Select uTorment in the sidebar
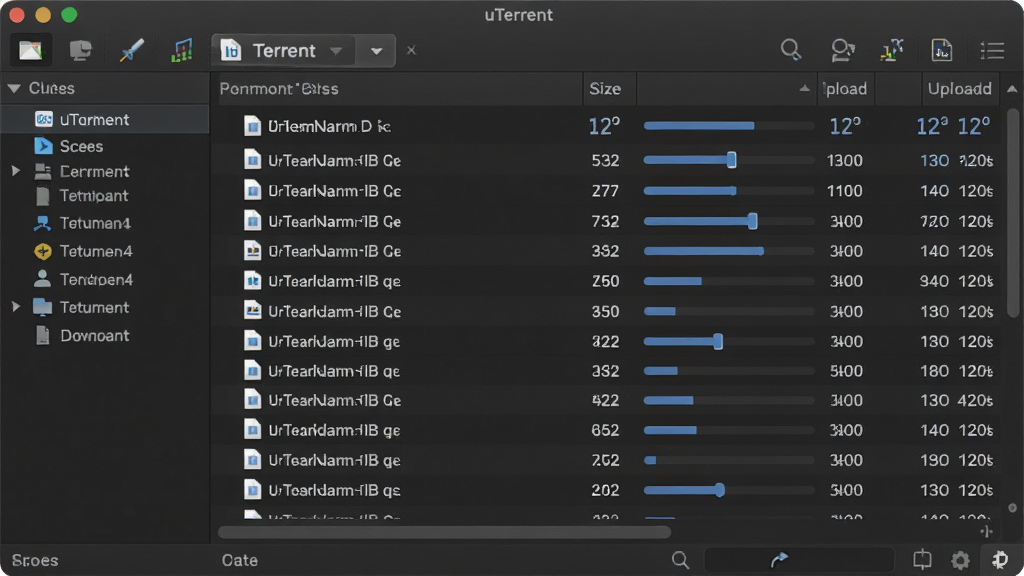The height and width of the screenshot is (576, 1024). click(104, 120)
